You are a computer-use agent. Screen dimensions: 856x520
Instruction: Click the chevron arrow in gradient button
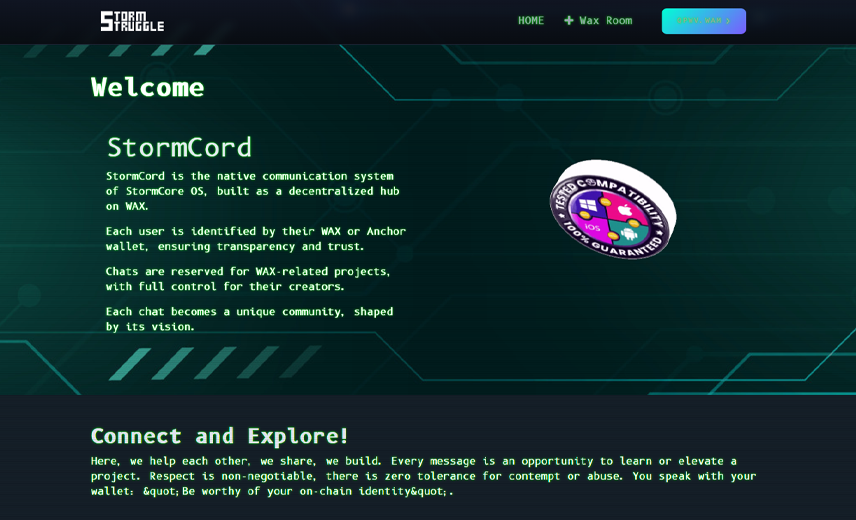pos(728,21)
